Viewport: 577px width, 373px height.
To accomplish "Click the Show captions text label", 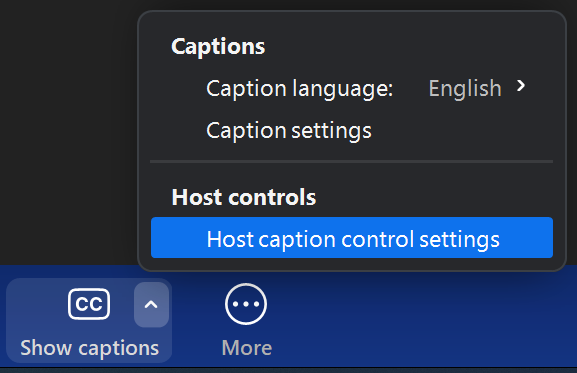I will coord(89,348).
